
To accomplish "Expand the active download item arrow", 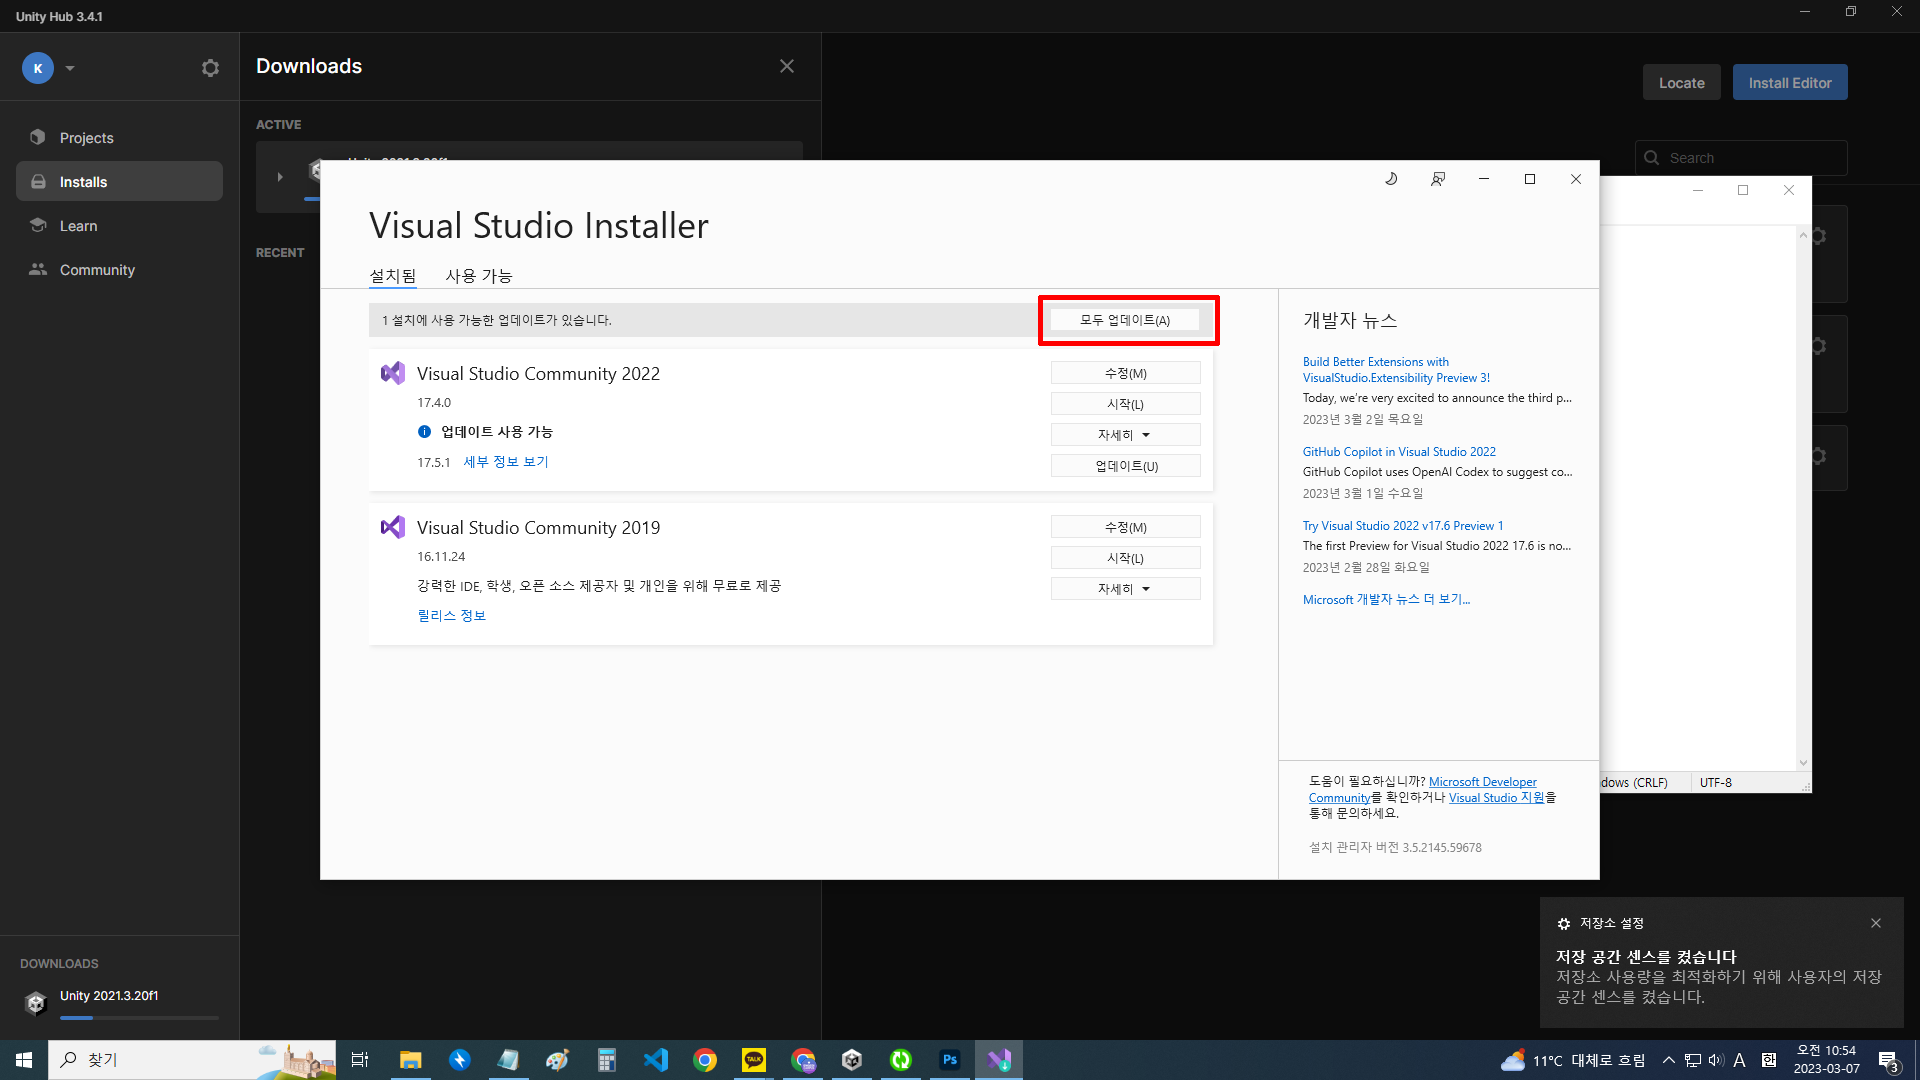I will click(x=280, y=177).
